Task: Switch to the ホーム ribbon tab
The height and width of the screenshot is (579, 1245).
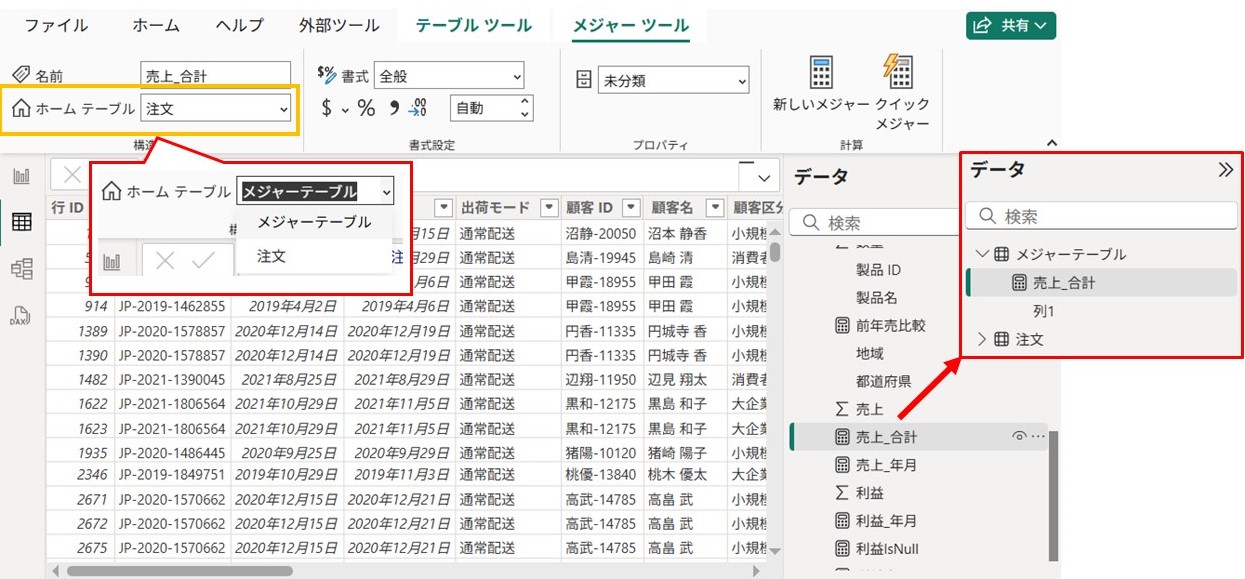Action: point(156,25)
